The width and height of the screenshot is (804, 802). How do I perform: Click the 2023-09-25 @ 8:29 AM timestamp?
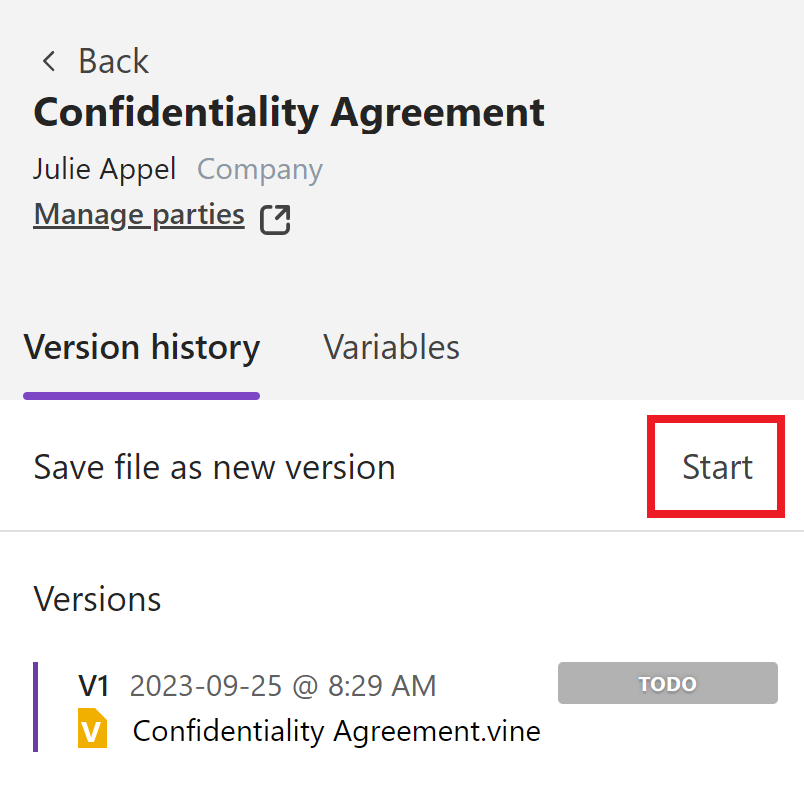coord(283,685)
